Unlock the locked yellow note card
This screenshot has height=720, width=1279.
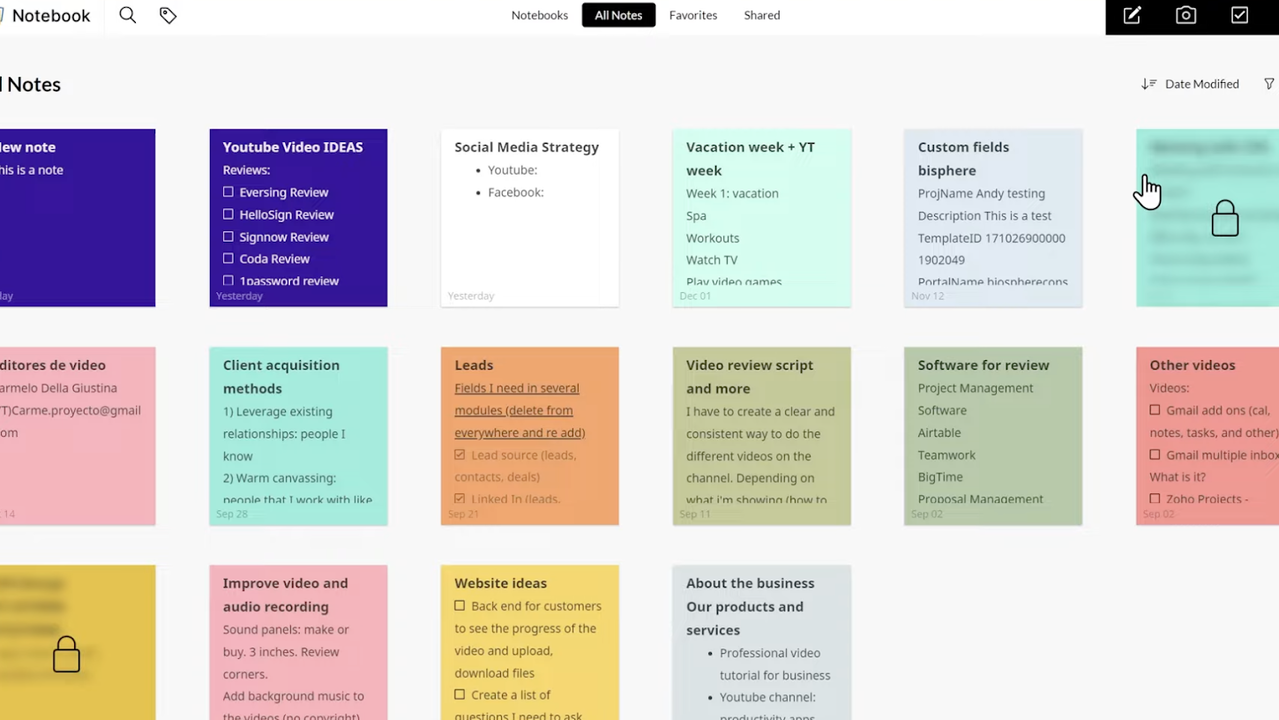(x=67, y=655)
